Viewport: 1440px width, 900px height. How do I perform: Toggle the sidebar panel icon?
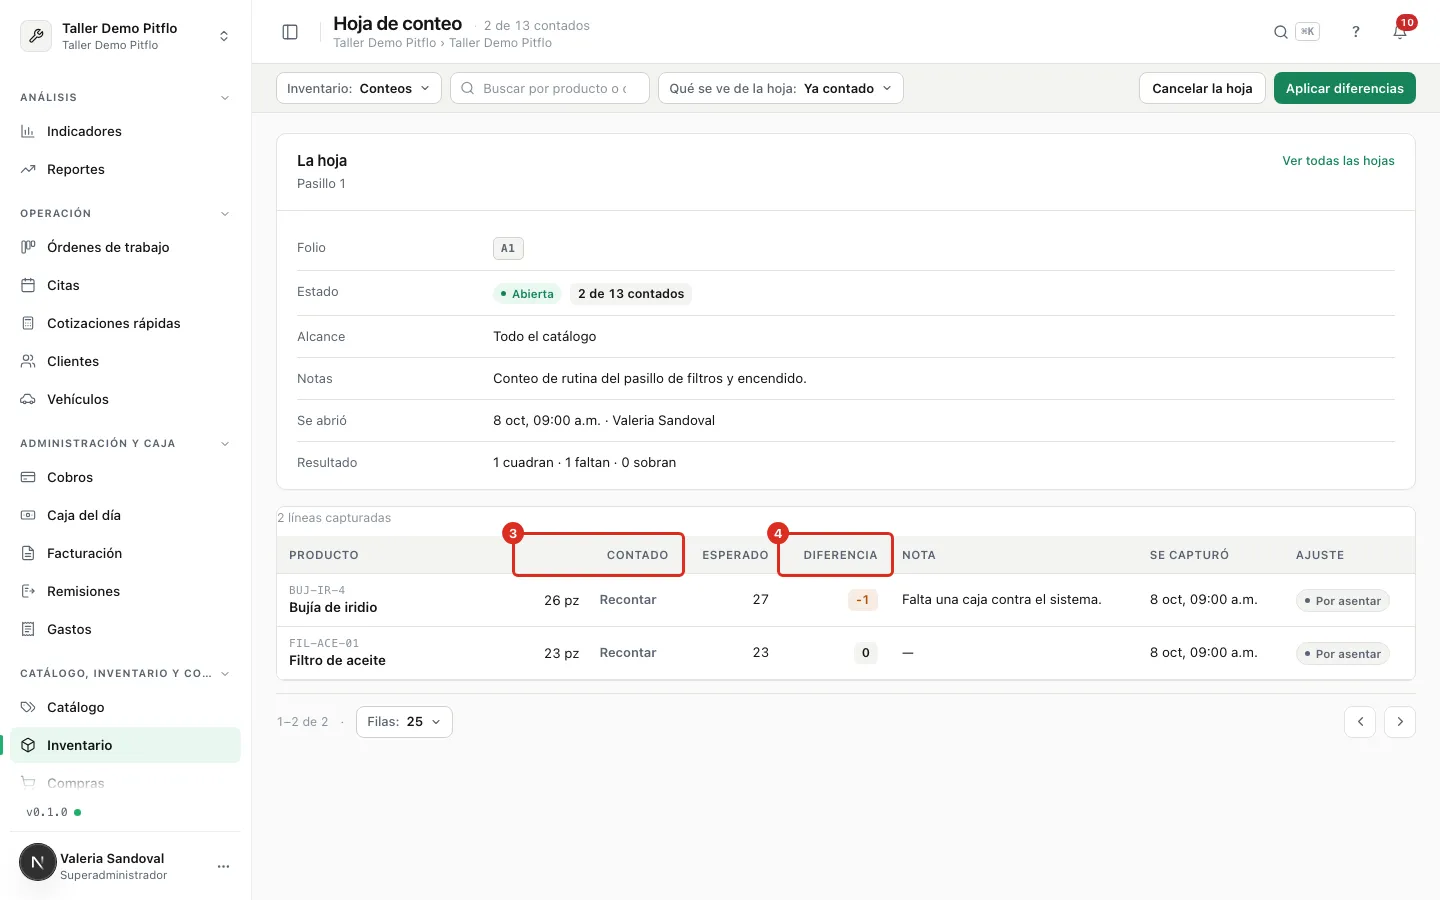click(x=290, y=32)
